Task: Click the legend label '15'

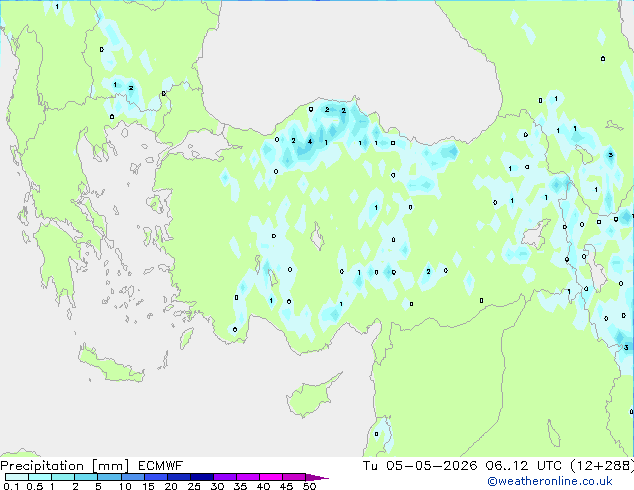Action: (148, 486)
